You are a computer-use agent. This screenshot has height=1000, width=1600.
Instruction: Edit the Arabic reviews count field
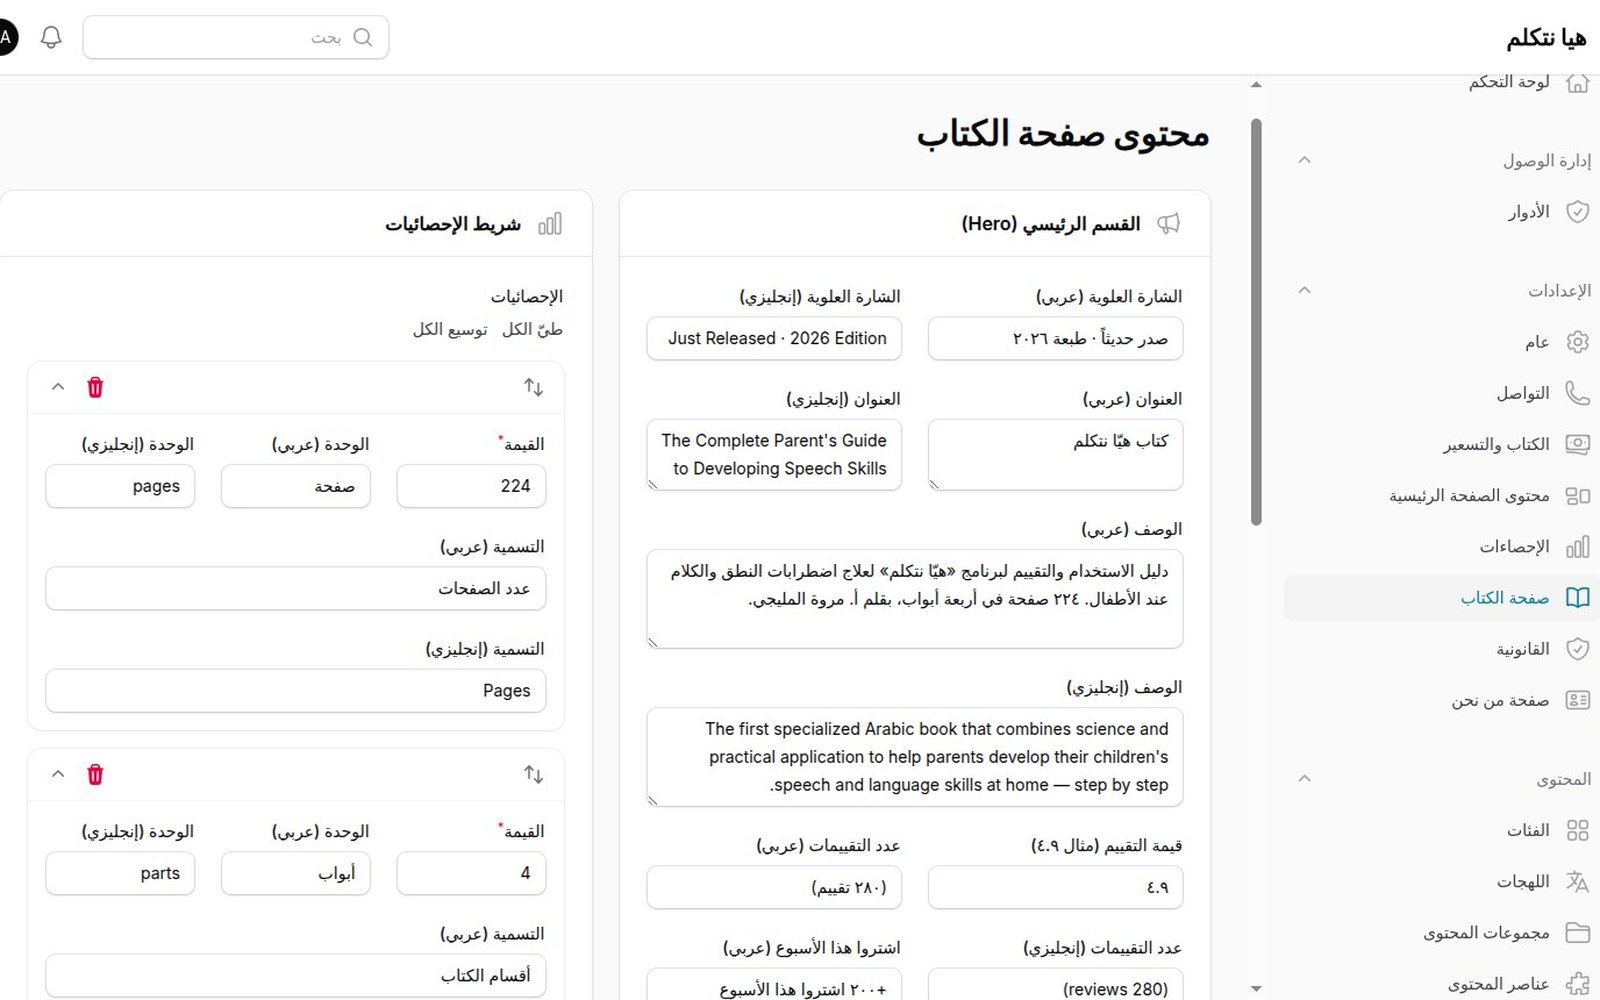774,888
